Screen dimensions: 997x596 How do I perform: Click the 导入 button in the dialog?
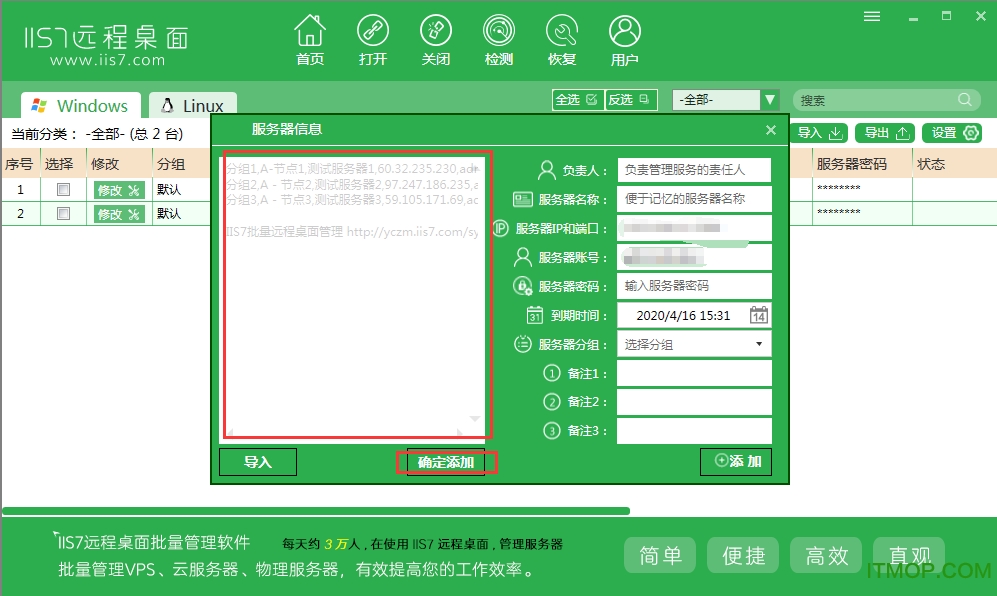[258, 462]
